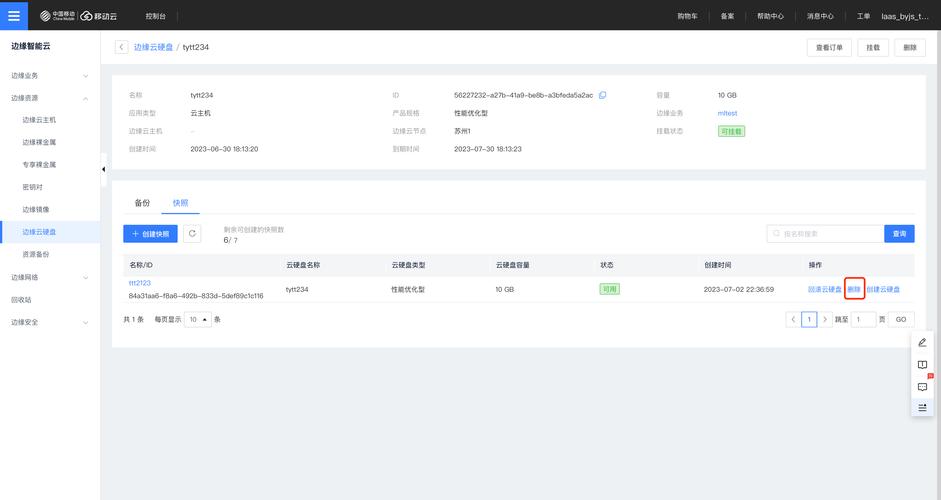Viewport: 941px width, 500px height.
Task: Collapse the left sidebar panel
Action: pyautogui.click(x=103, y=169)
